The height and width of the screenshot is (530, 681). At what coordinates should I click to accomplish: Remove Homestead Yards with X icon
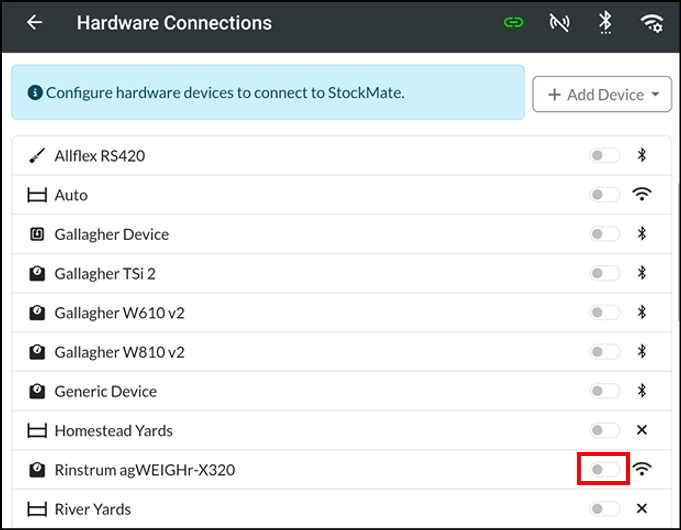coord(641,430)
